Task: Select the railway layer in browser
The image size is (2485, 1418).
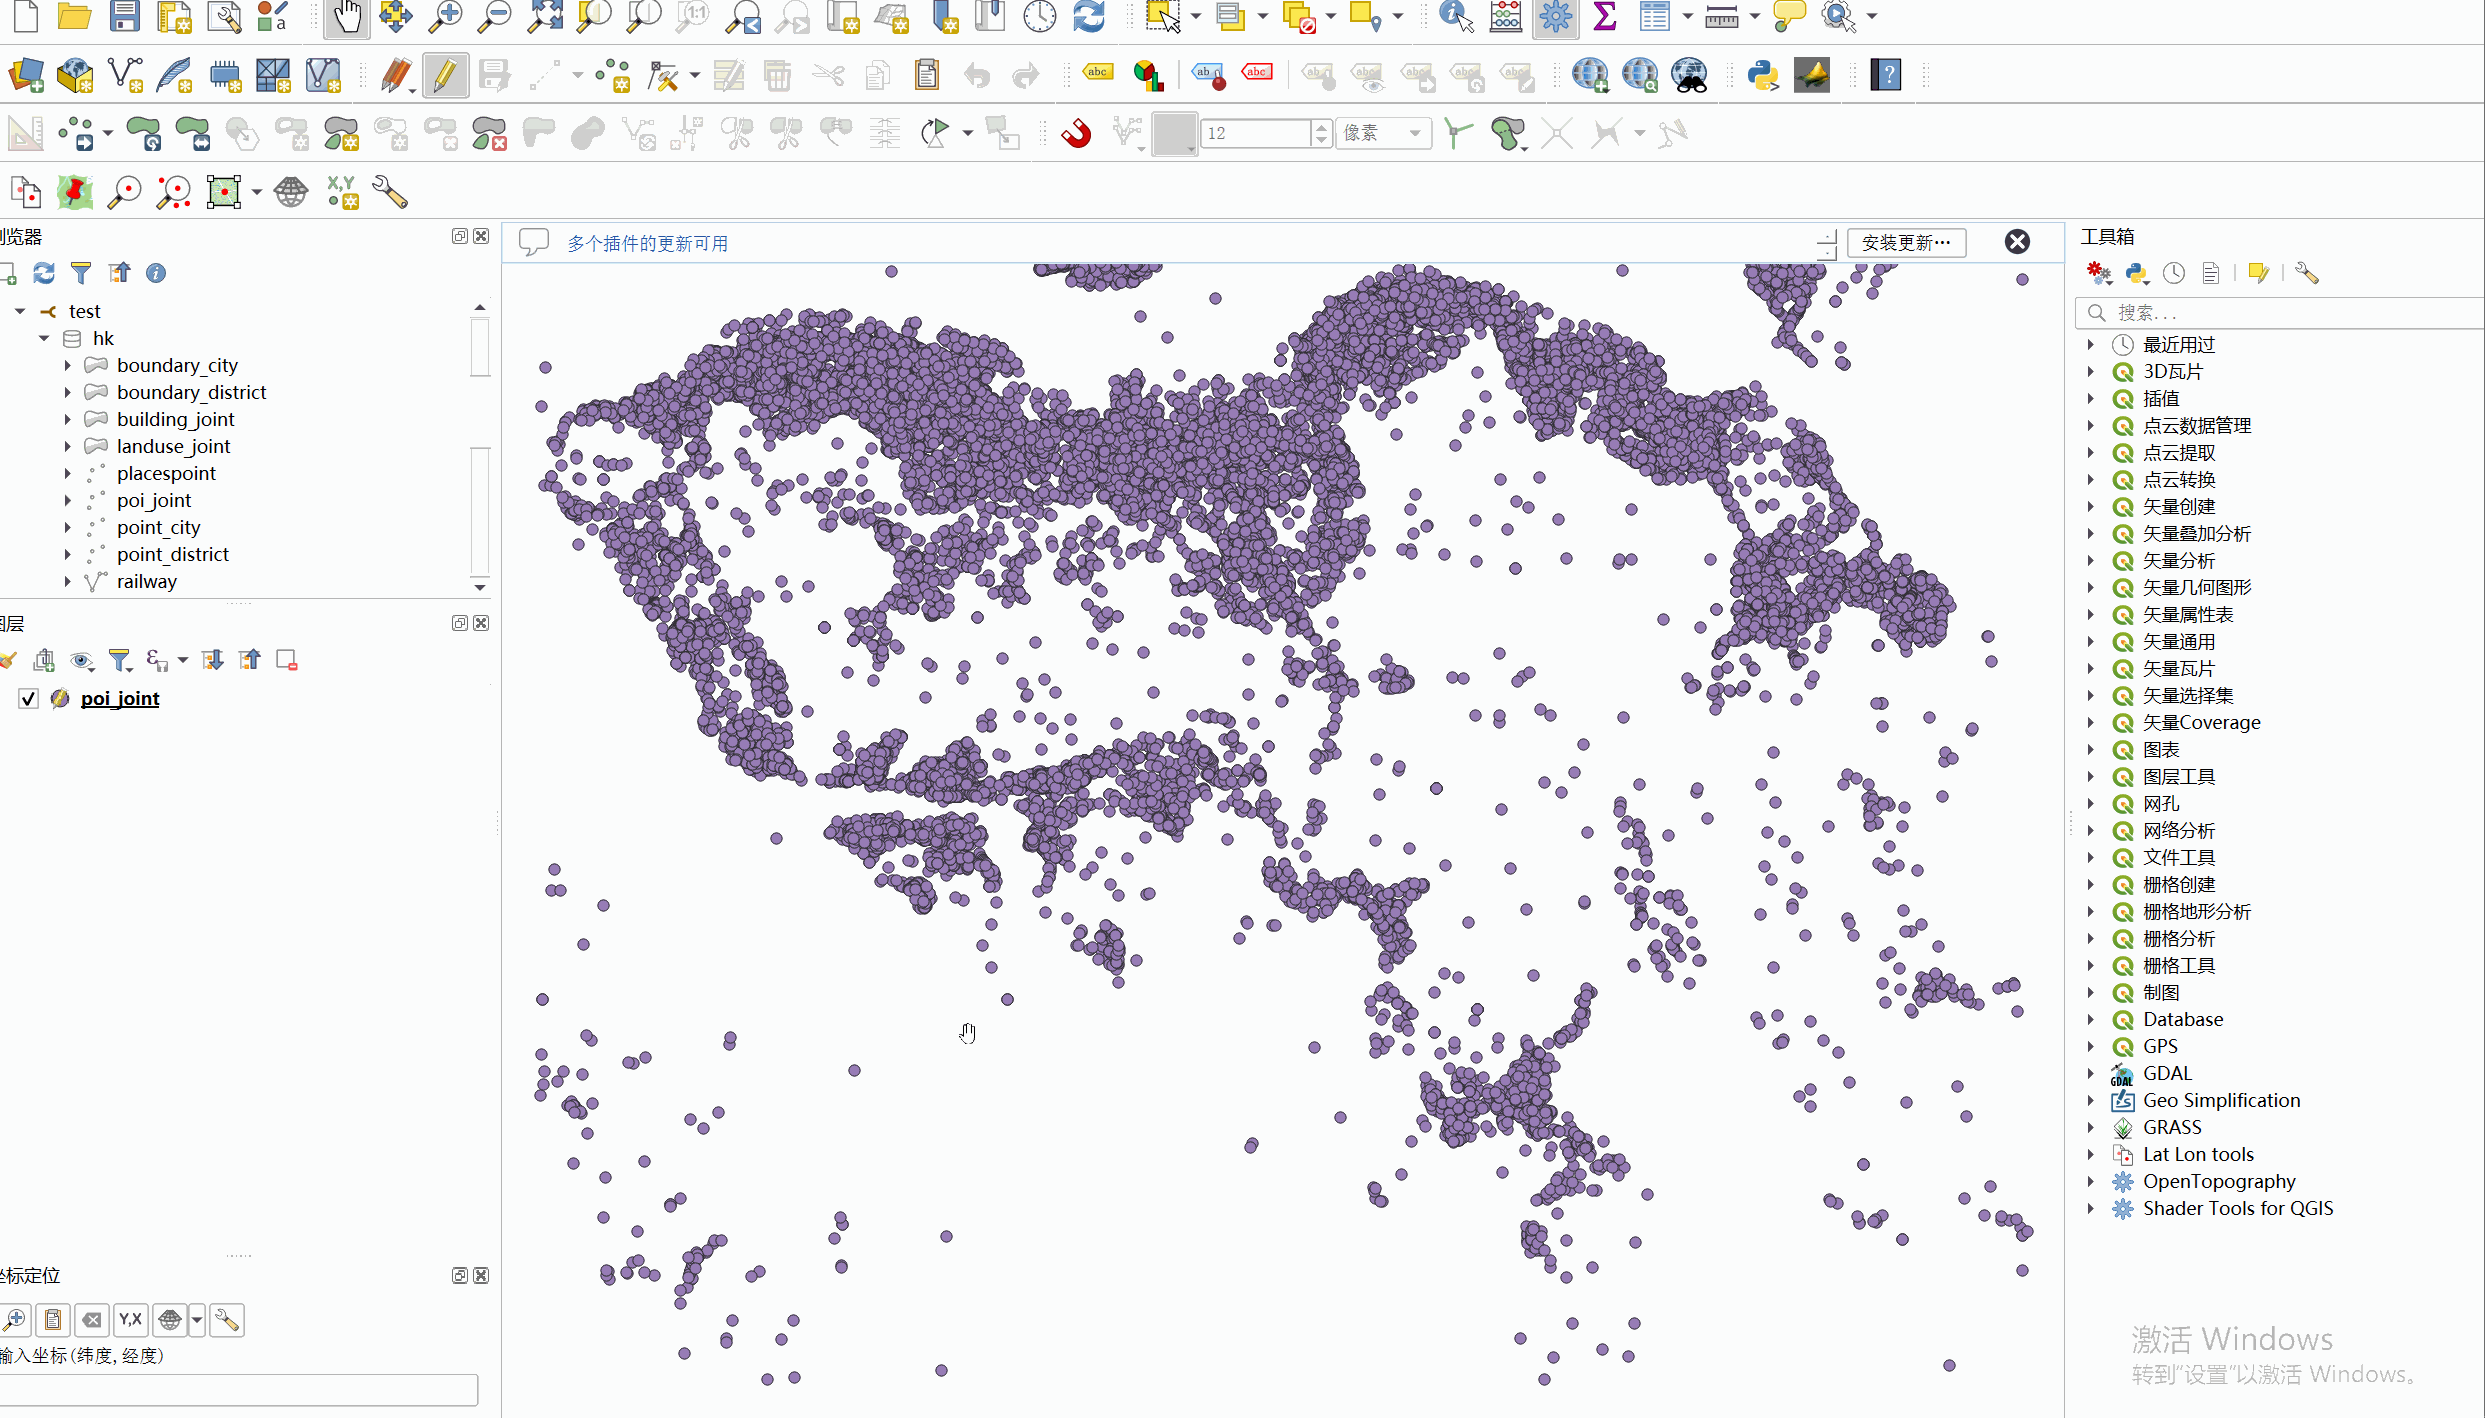Action: [146, 582]
